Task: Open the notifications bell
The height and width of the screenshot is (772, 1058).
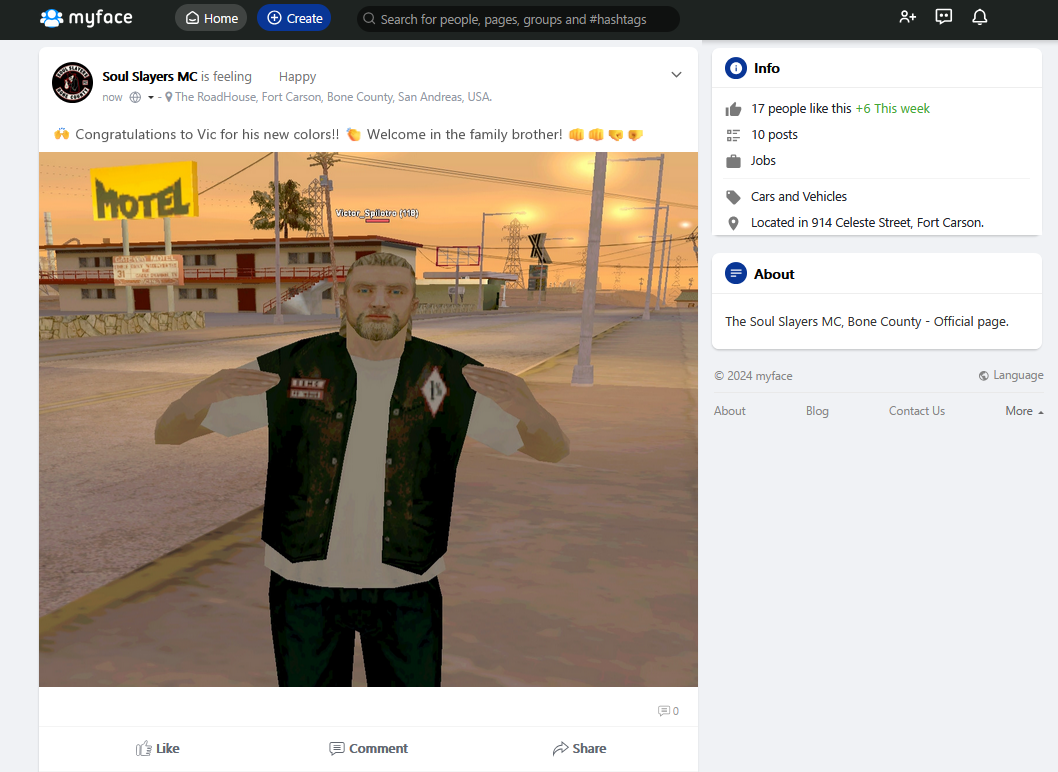Action: pos(980,17)
